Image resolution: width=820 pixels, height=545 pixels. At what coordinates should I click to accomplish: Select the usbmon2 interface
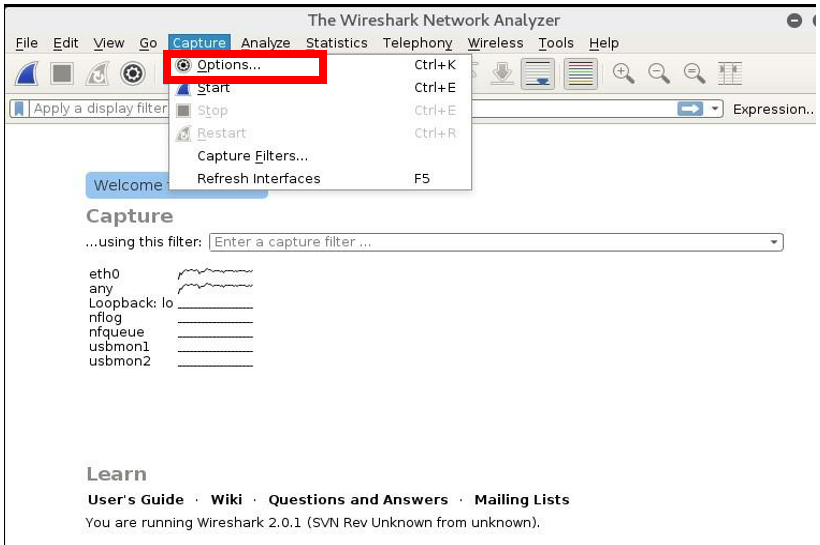(x=119, y=361)
